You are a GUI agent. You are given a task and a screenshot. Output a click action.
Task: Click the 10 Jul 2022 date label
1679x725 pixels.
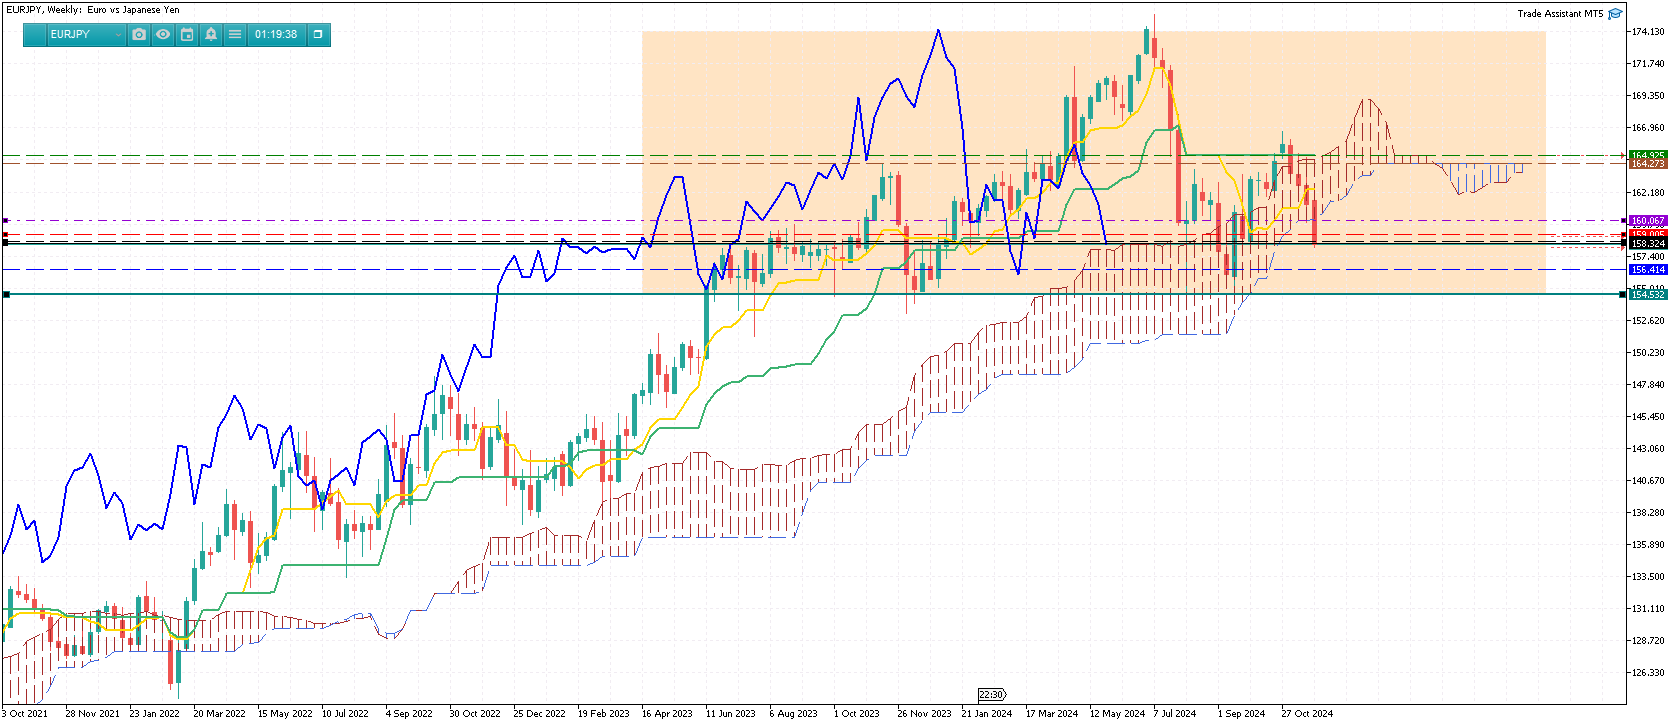pyautogui.click(x=345, y=714)
